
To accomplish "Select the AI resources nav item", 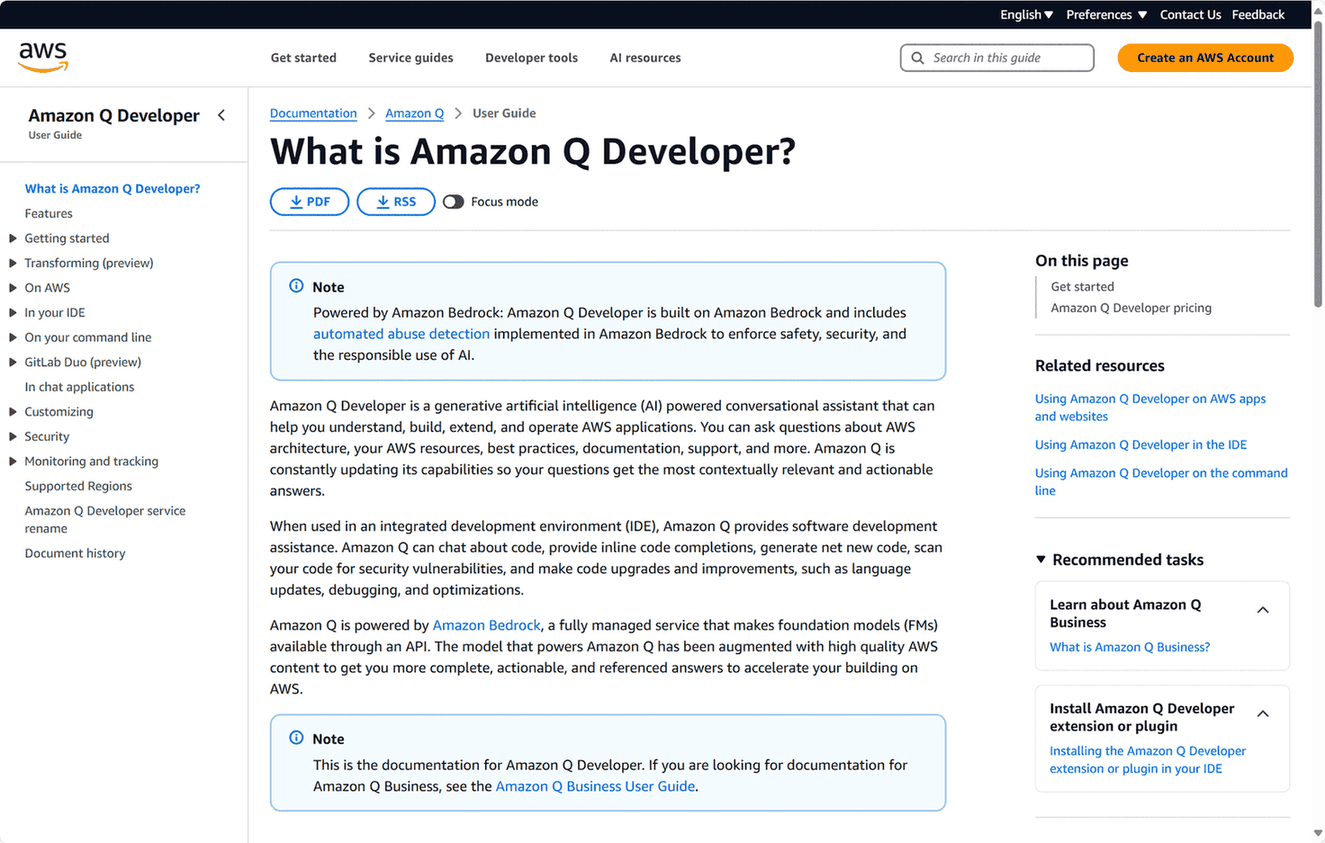I will [645, 58].
